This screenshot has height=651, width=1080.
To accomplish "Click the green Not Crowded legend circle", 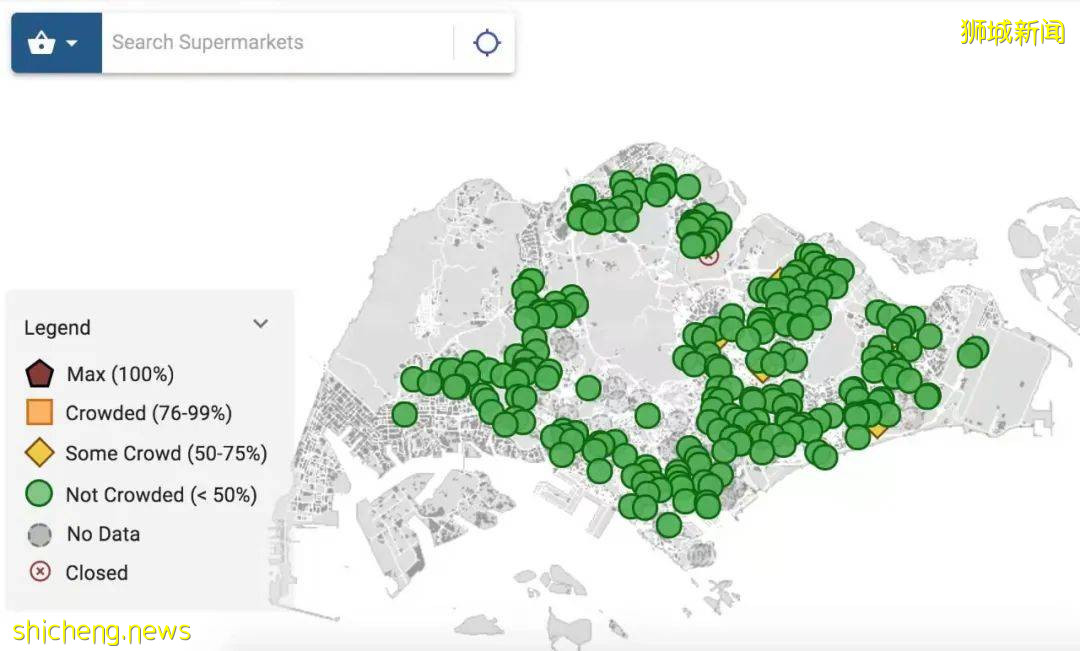I will tap(40, 494).
